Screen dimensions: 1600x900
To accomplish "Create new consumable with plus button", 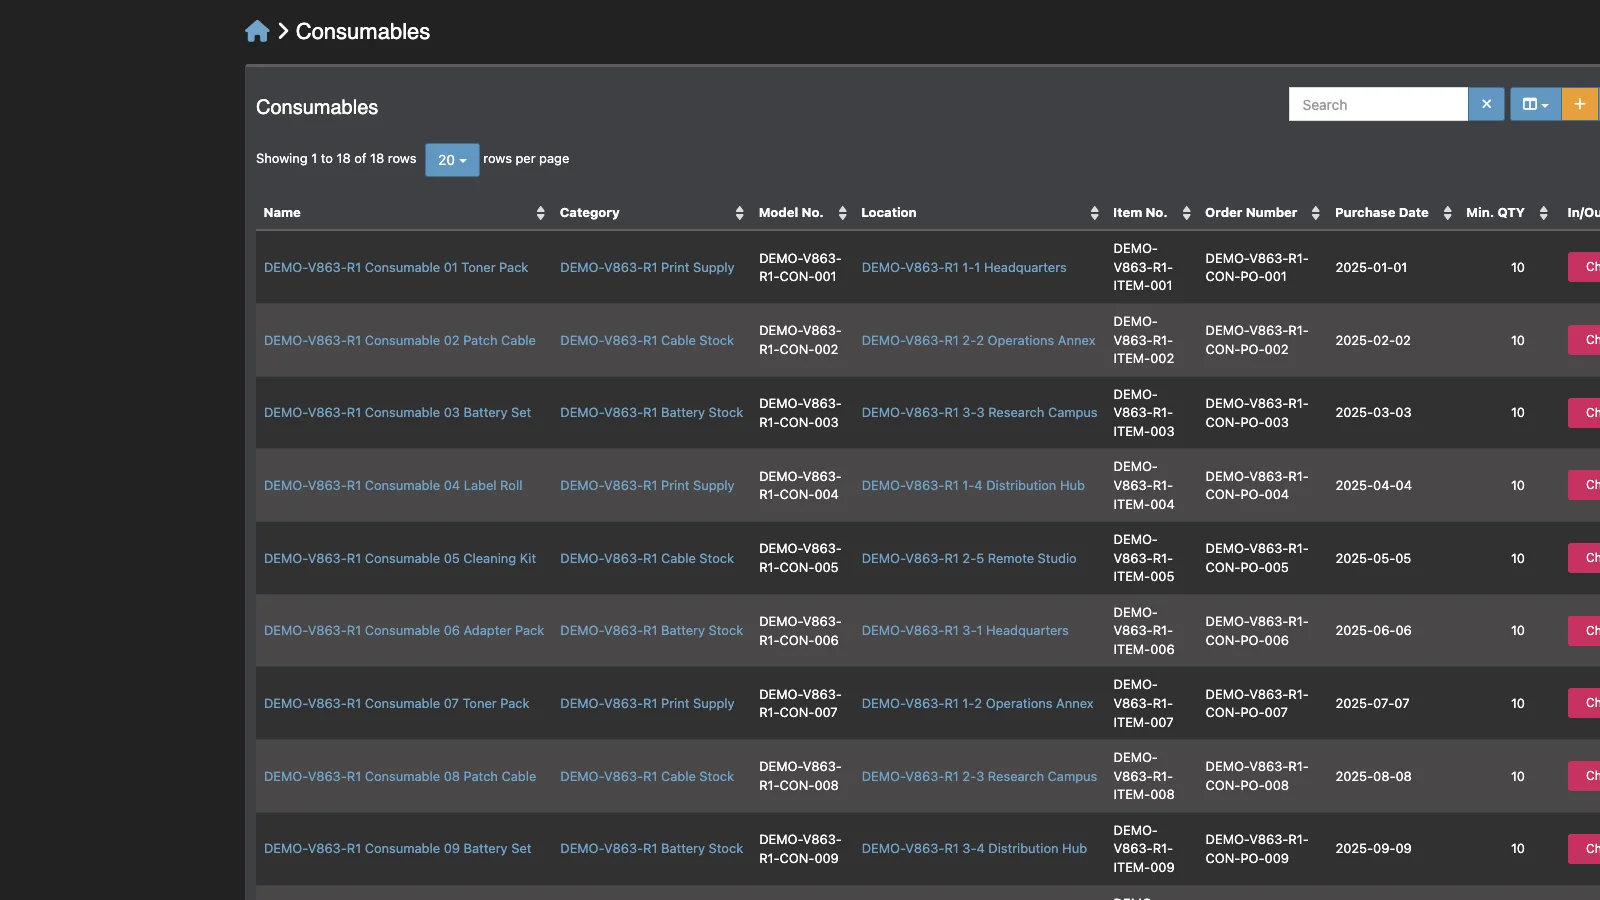I will [x=1580, y=104].
